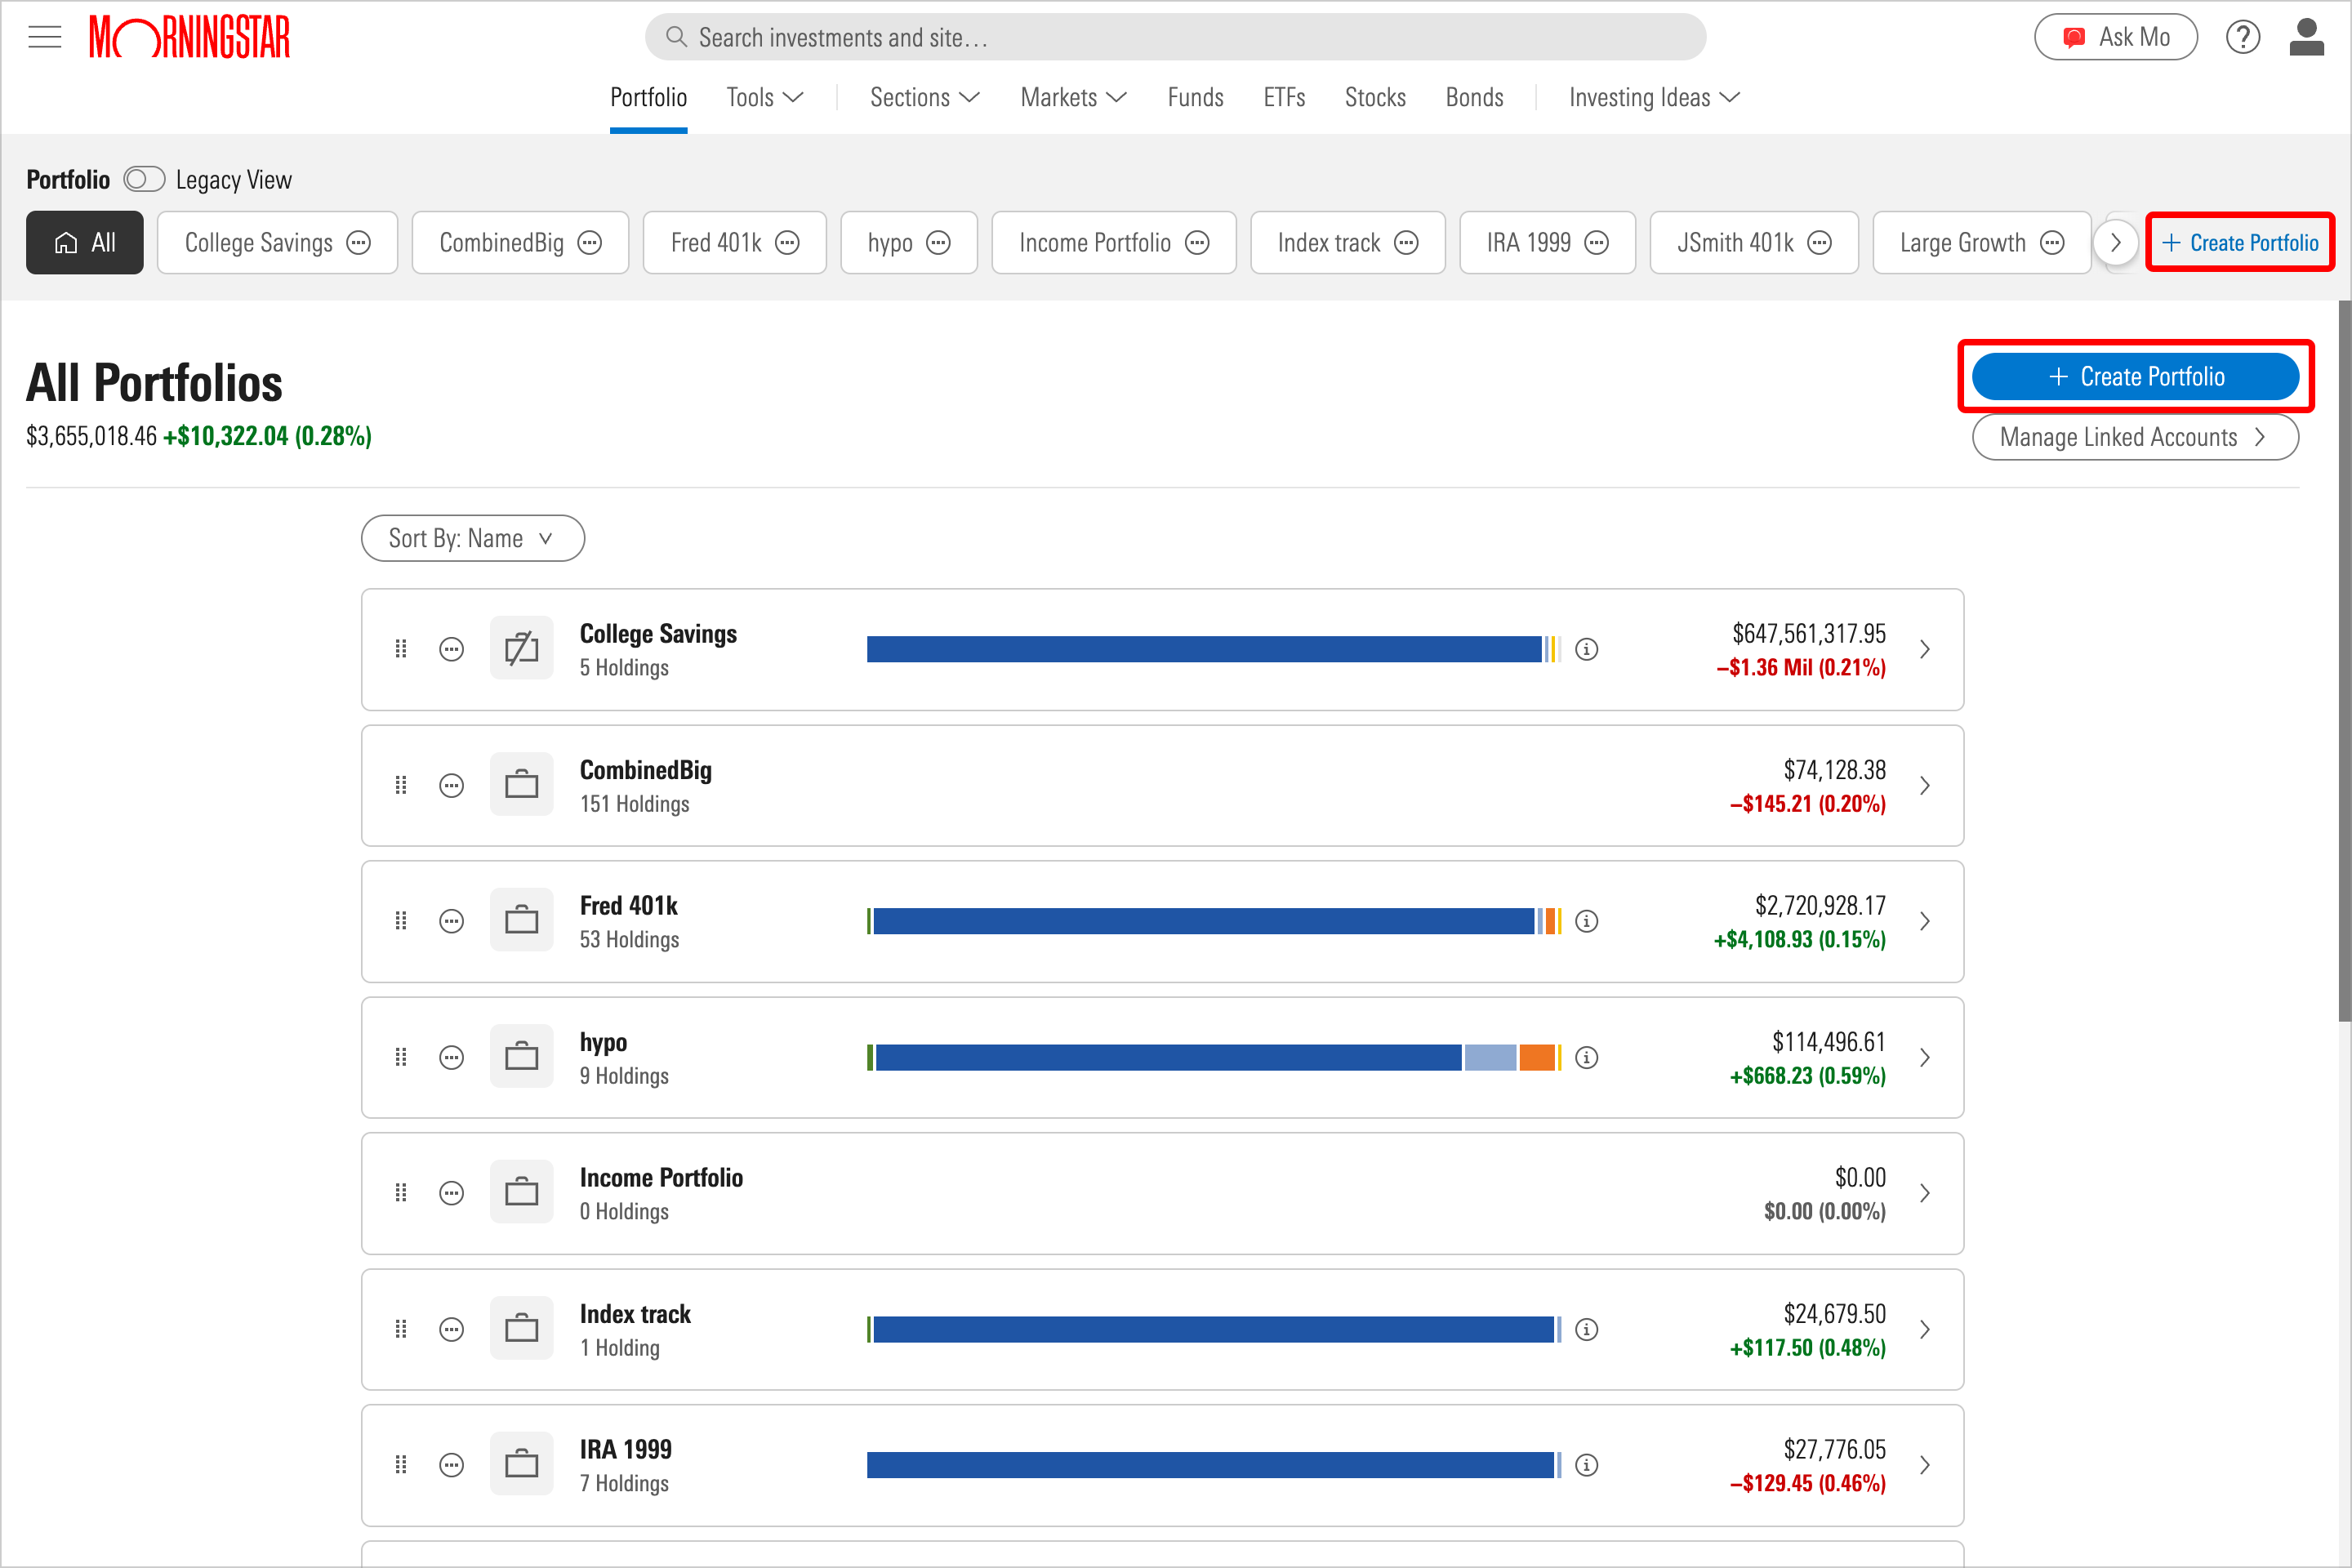Expand the Investing Ideas dropdown
Screen dimensions: 2352x1568
coord(1655,98)
